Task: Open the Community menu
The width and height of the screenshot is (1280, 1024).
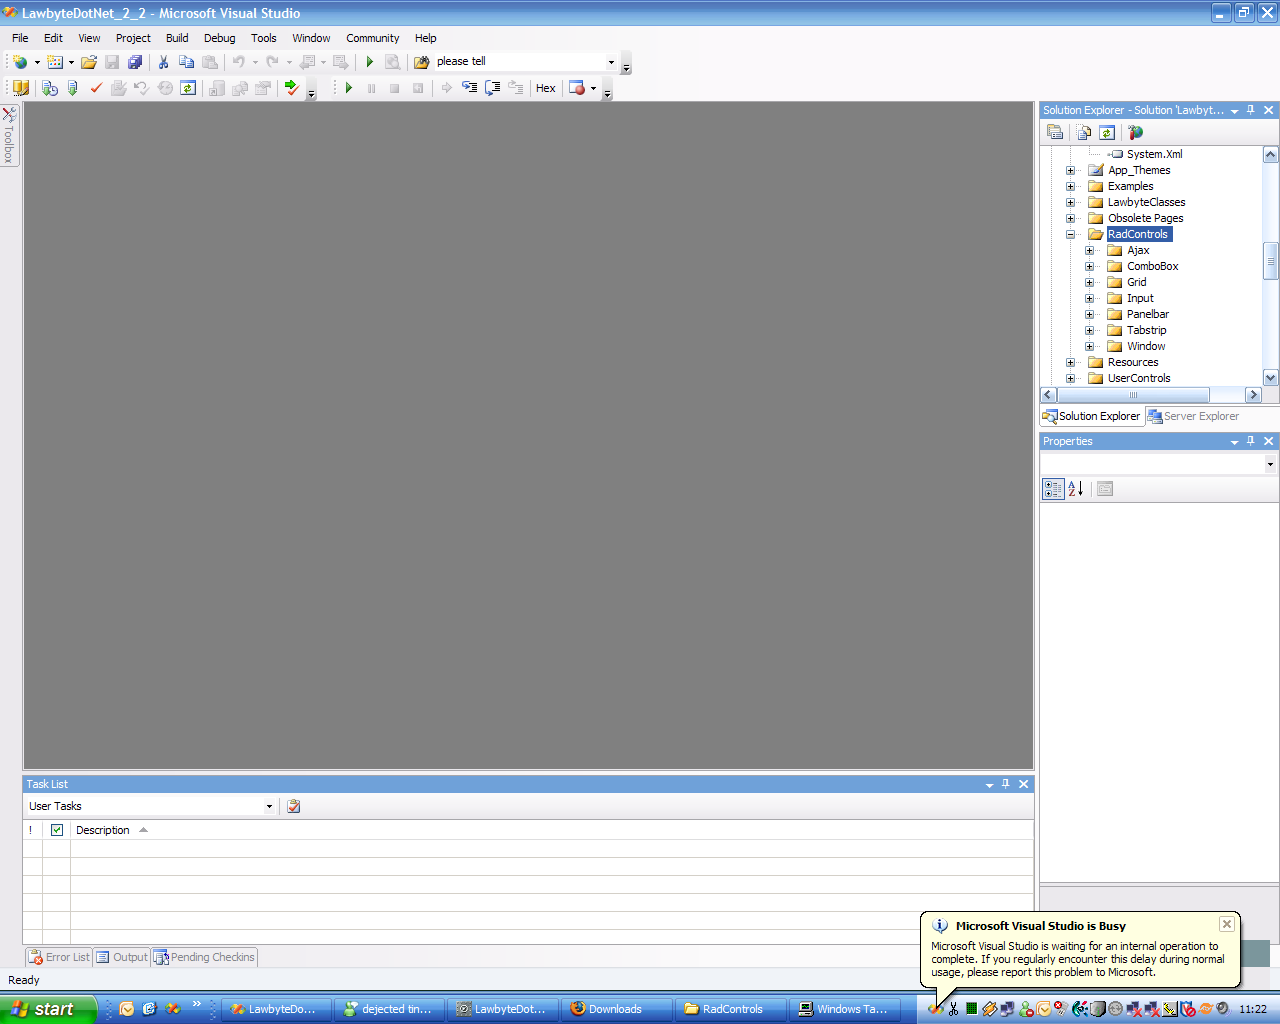Action: (373, 38)
